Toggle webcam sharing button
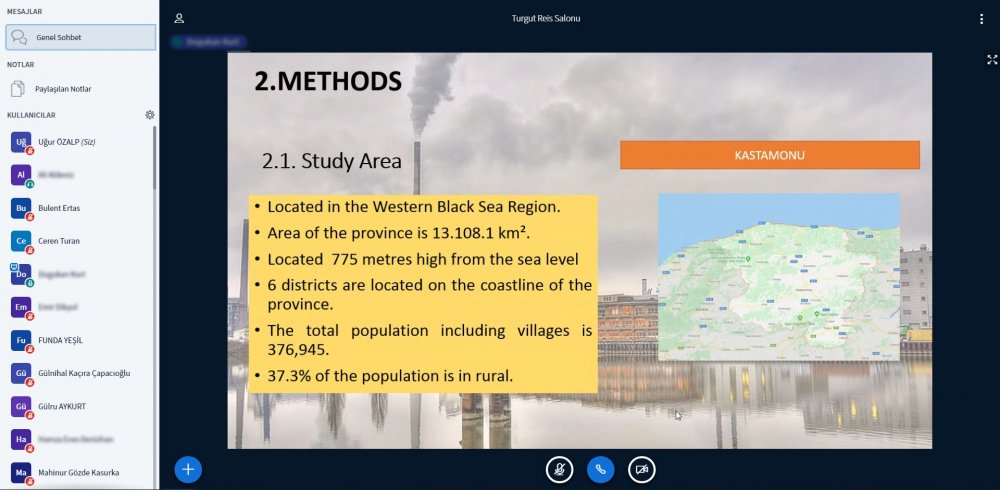This screenshot has width=1000, height=490. pyautogui.click(x=642, y=469)
